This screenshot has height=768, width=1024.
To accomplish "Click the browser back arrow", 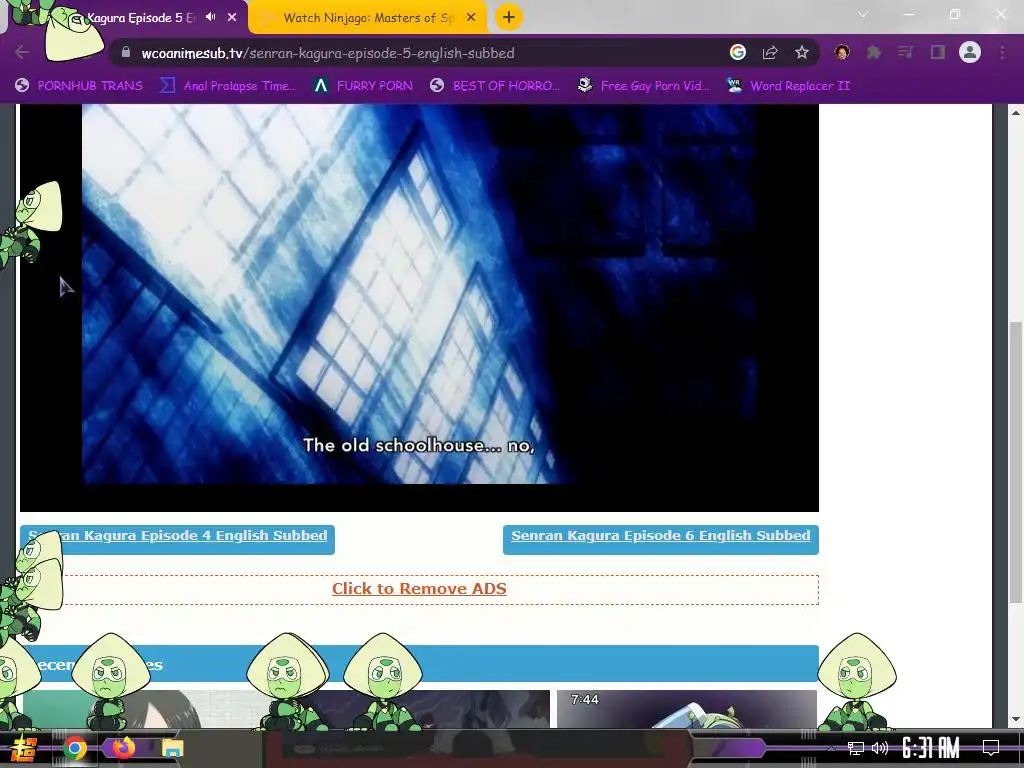I will (x=22, y=53).
